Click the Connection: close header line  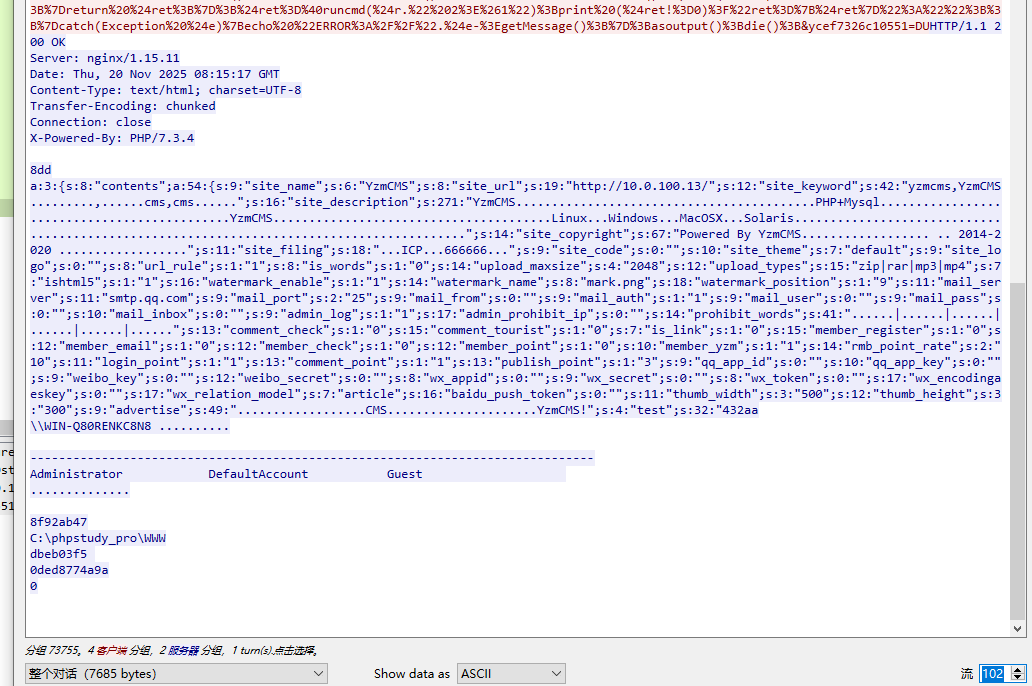90,122
